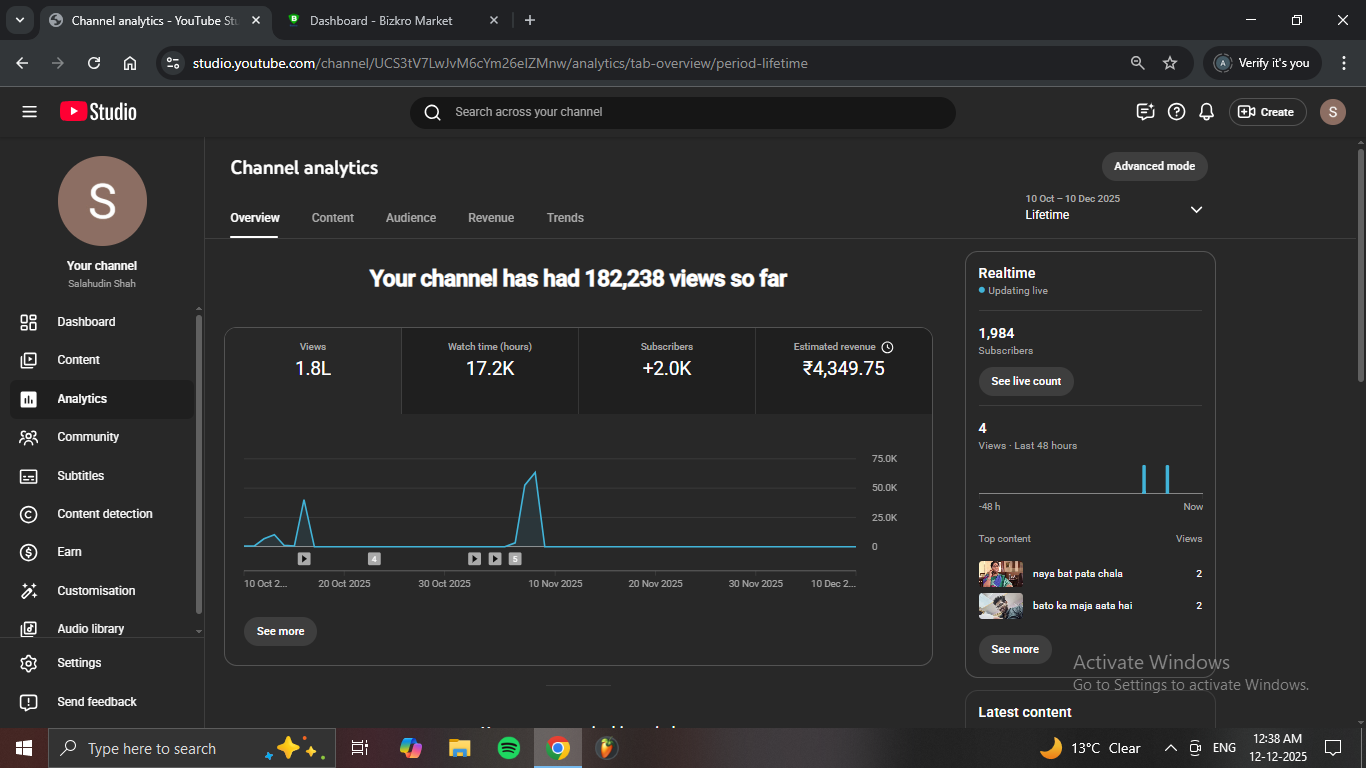
Task: Toggle the hamburger menu in Studio header
Action: point(29,112)
